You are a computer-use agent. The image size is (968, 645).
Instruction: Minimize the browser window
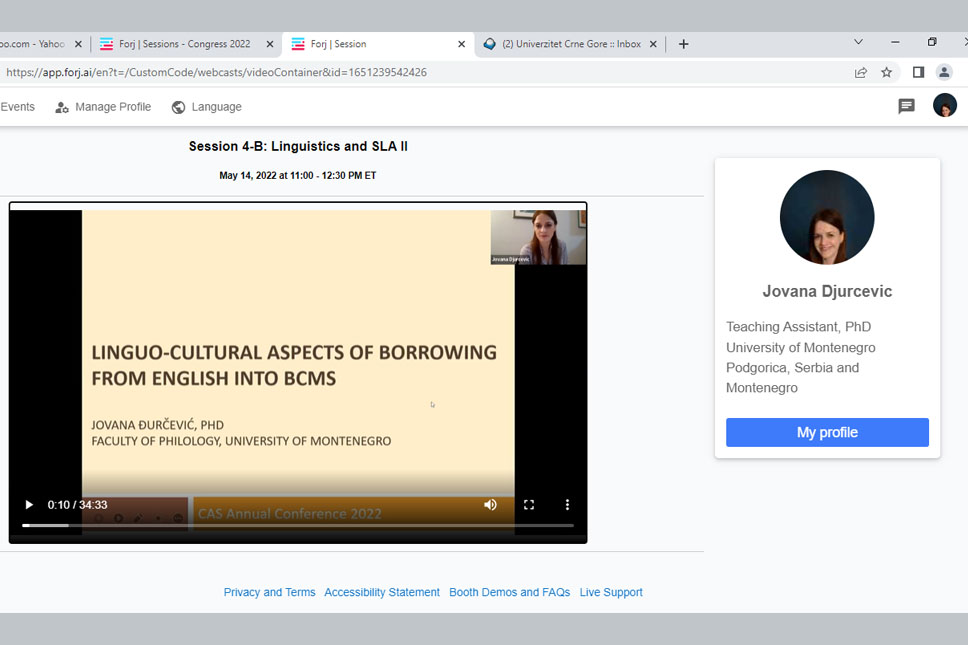[895, 42]
